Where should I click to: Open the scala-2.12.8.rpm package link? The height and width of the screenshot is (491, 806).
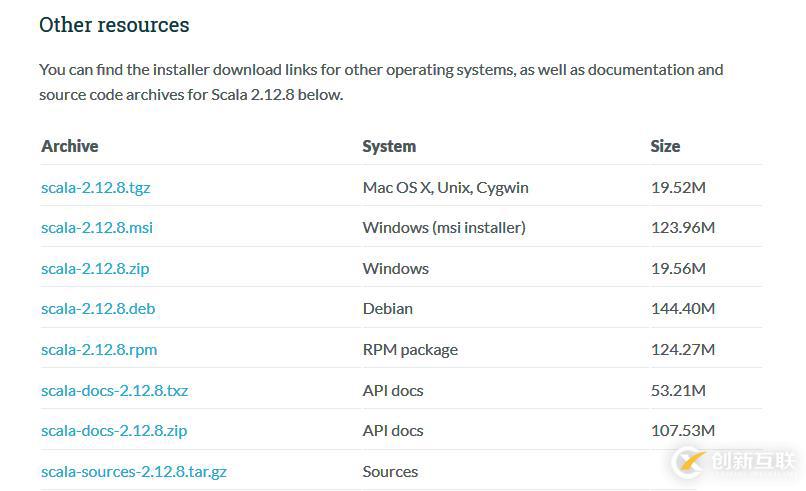point(99,350)
